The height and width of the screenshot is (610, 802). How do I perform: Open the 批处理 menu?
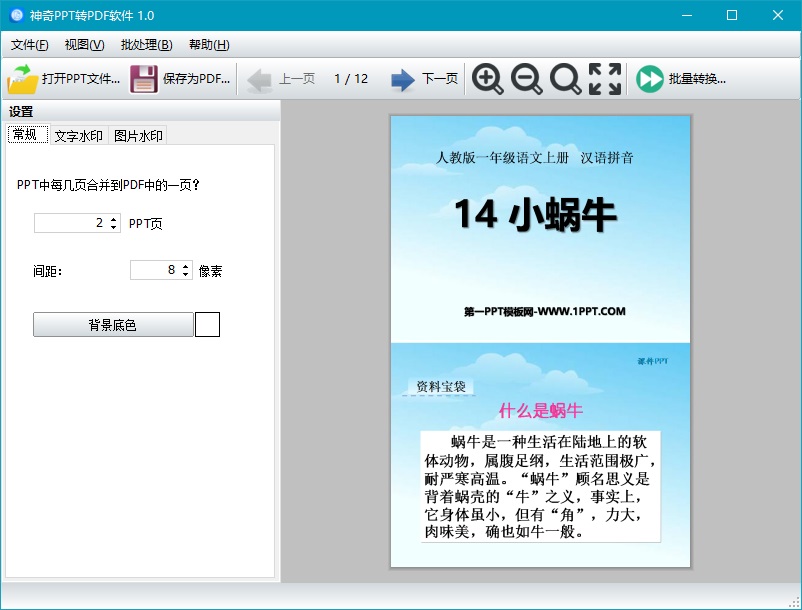[x=146, y=44]
